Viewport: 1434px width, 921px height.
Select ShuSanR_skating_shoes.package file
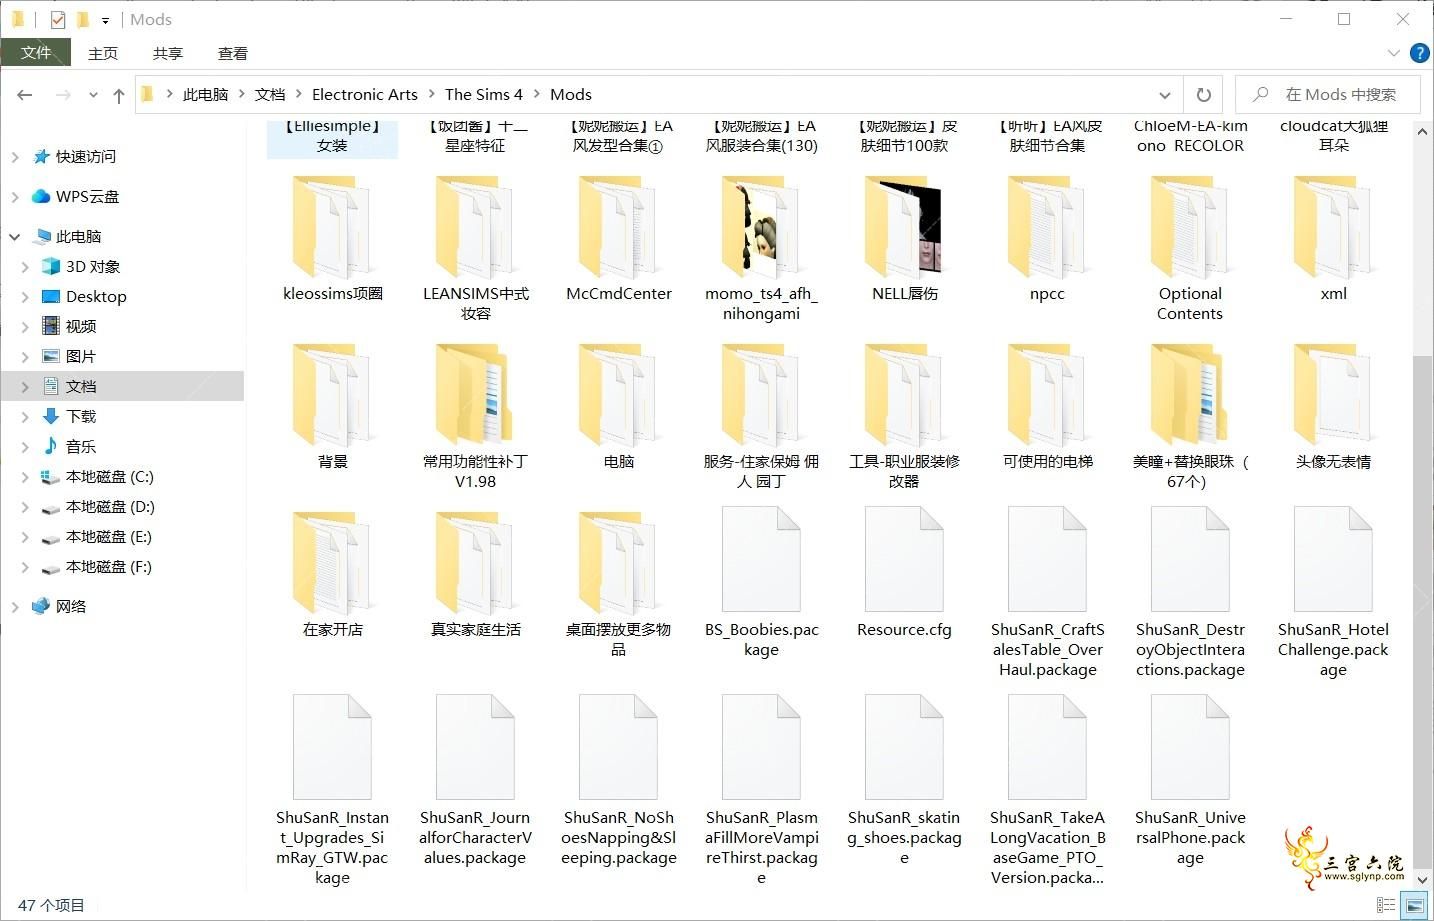pos(904,781)
